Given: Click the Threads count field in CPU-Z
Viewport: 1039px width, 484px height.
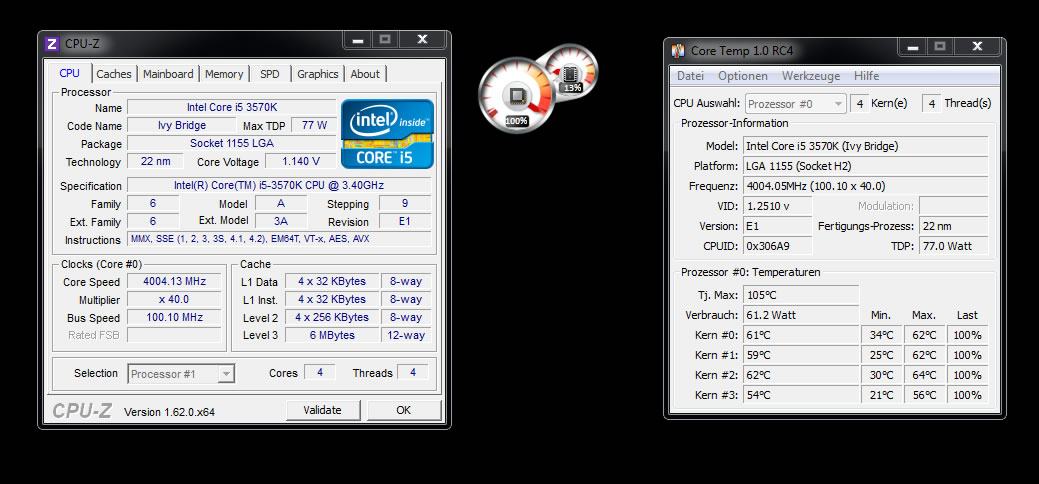Looking at the screenshot, I should [x=412, y=373].
